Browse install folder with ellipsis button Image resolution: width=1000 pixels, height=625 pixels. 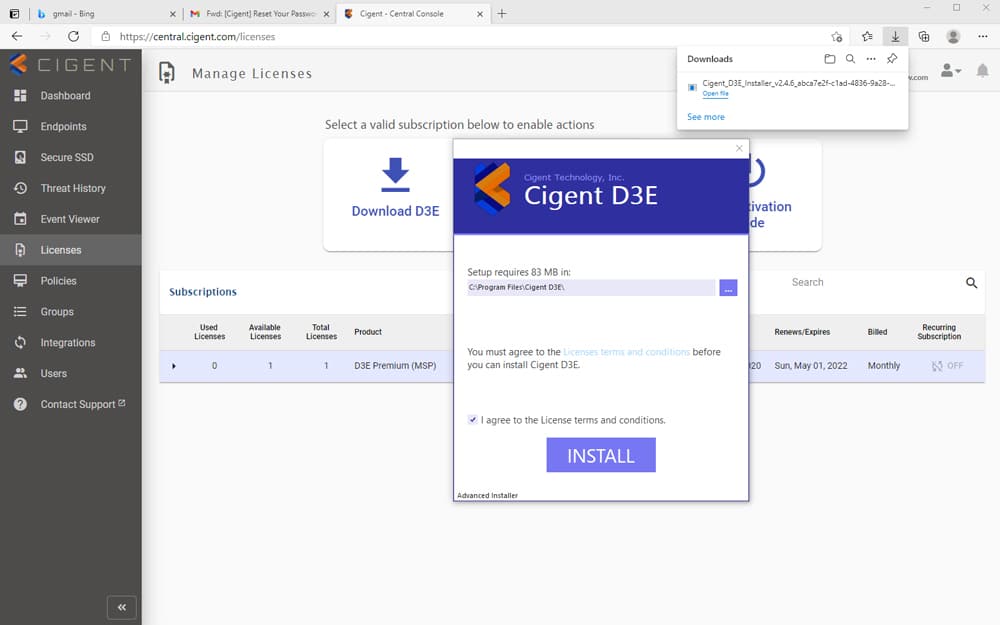tap(728, 288)
